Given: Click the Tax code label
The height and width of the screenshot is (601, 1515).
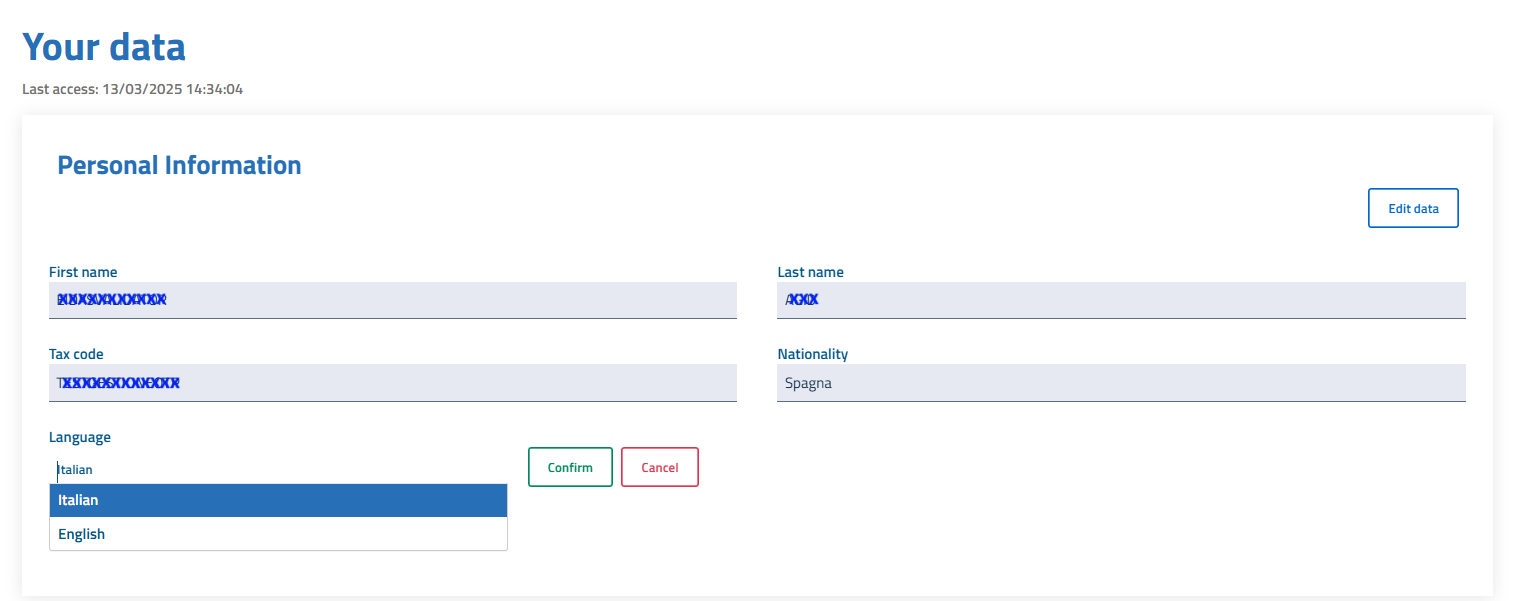Looking at the screenshot, I should 76,354.
